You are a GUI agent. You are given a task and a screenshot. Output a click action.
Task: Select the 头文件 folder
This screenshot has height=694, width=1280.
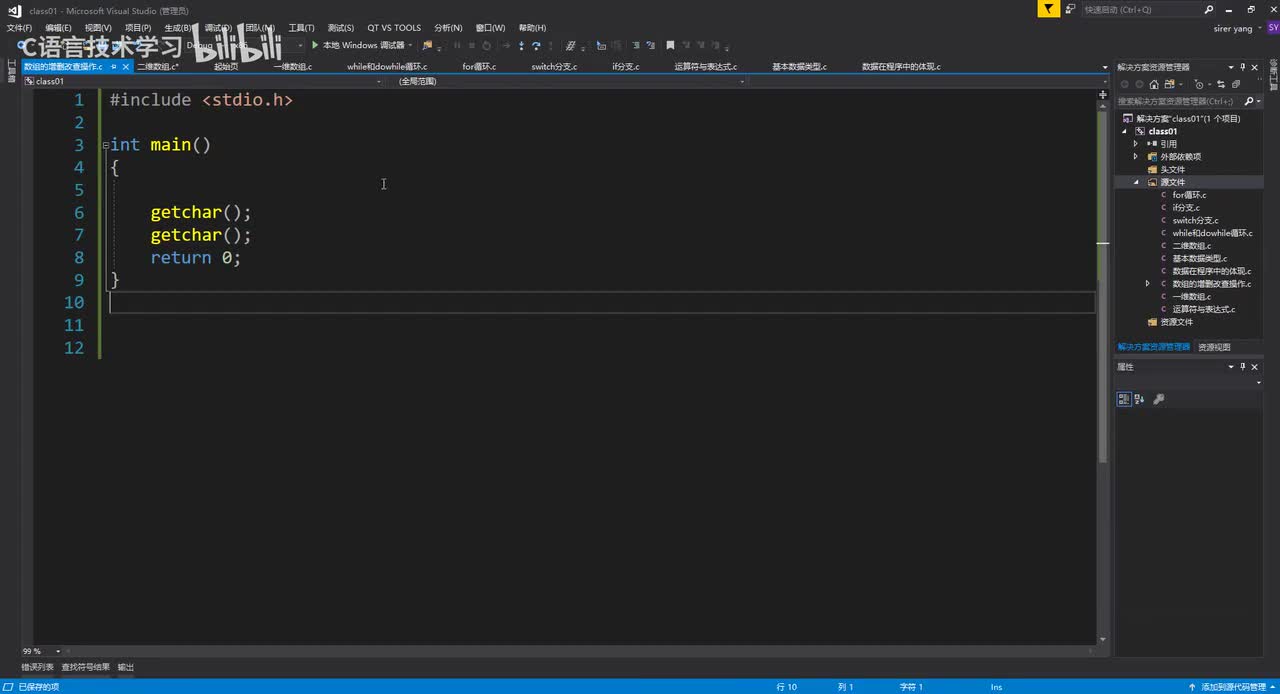[x=1173, y=169]
